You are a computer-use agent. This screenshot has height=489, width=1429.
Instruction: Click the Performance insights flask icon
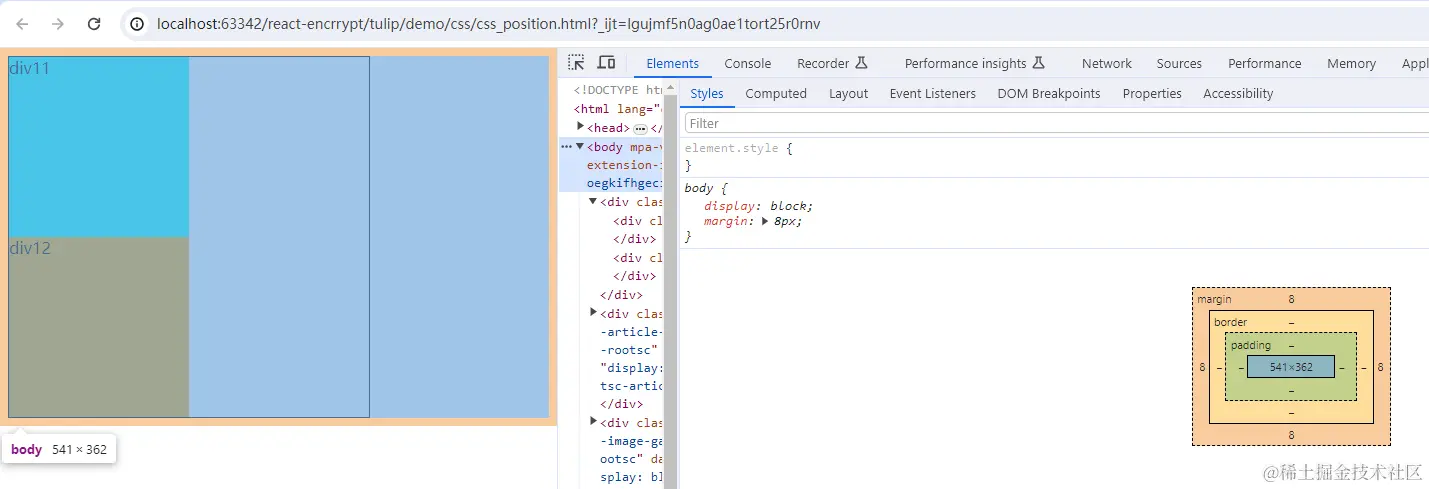click(x=1038, y=63)
